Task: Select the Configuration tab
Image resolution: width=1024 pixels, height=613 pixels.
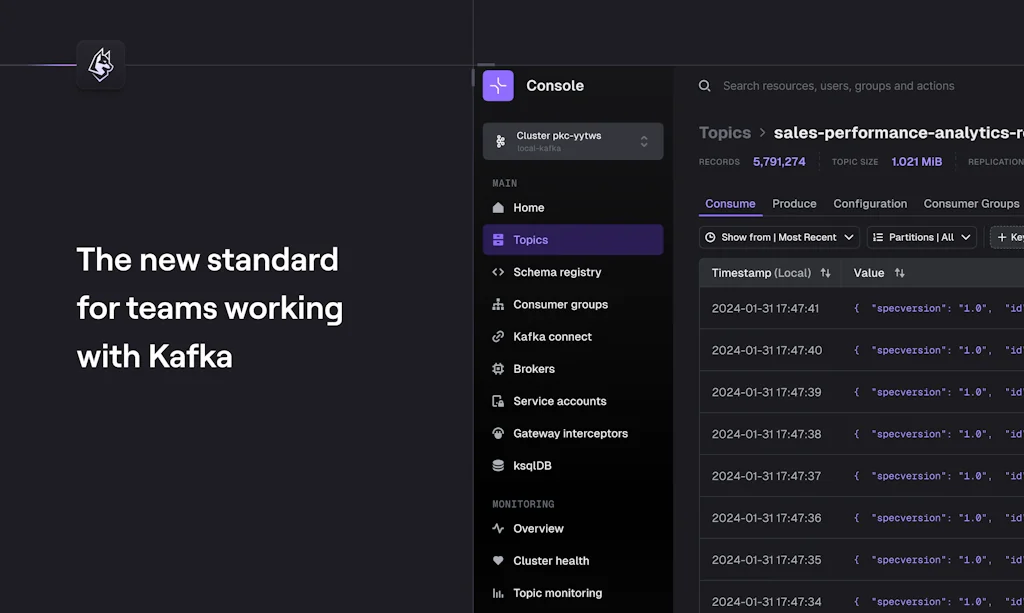Action: coord(870,204)
